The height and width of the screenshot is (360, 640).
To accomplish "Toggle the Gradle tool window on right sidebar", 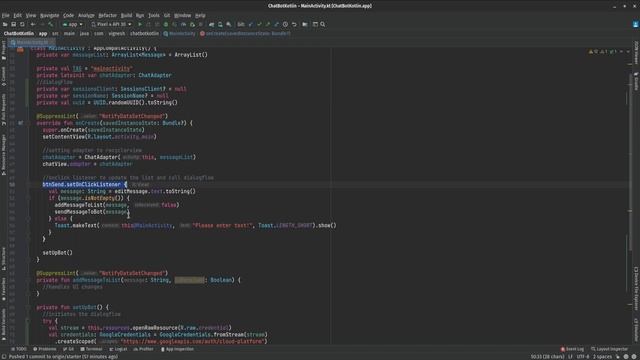I will 636,81.
